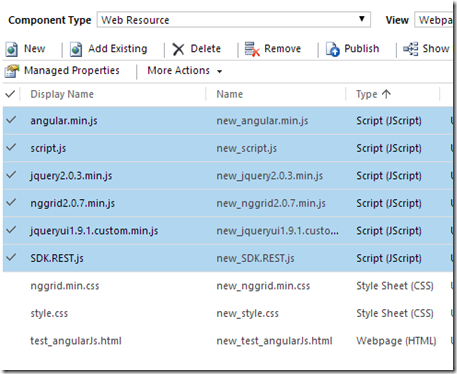Open the test_angularJs.html web resource
The image size is (457, 374).
(76, 341)
